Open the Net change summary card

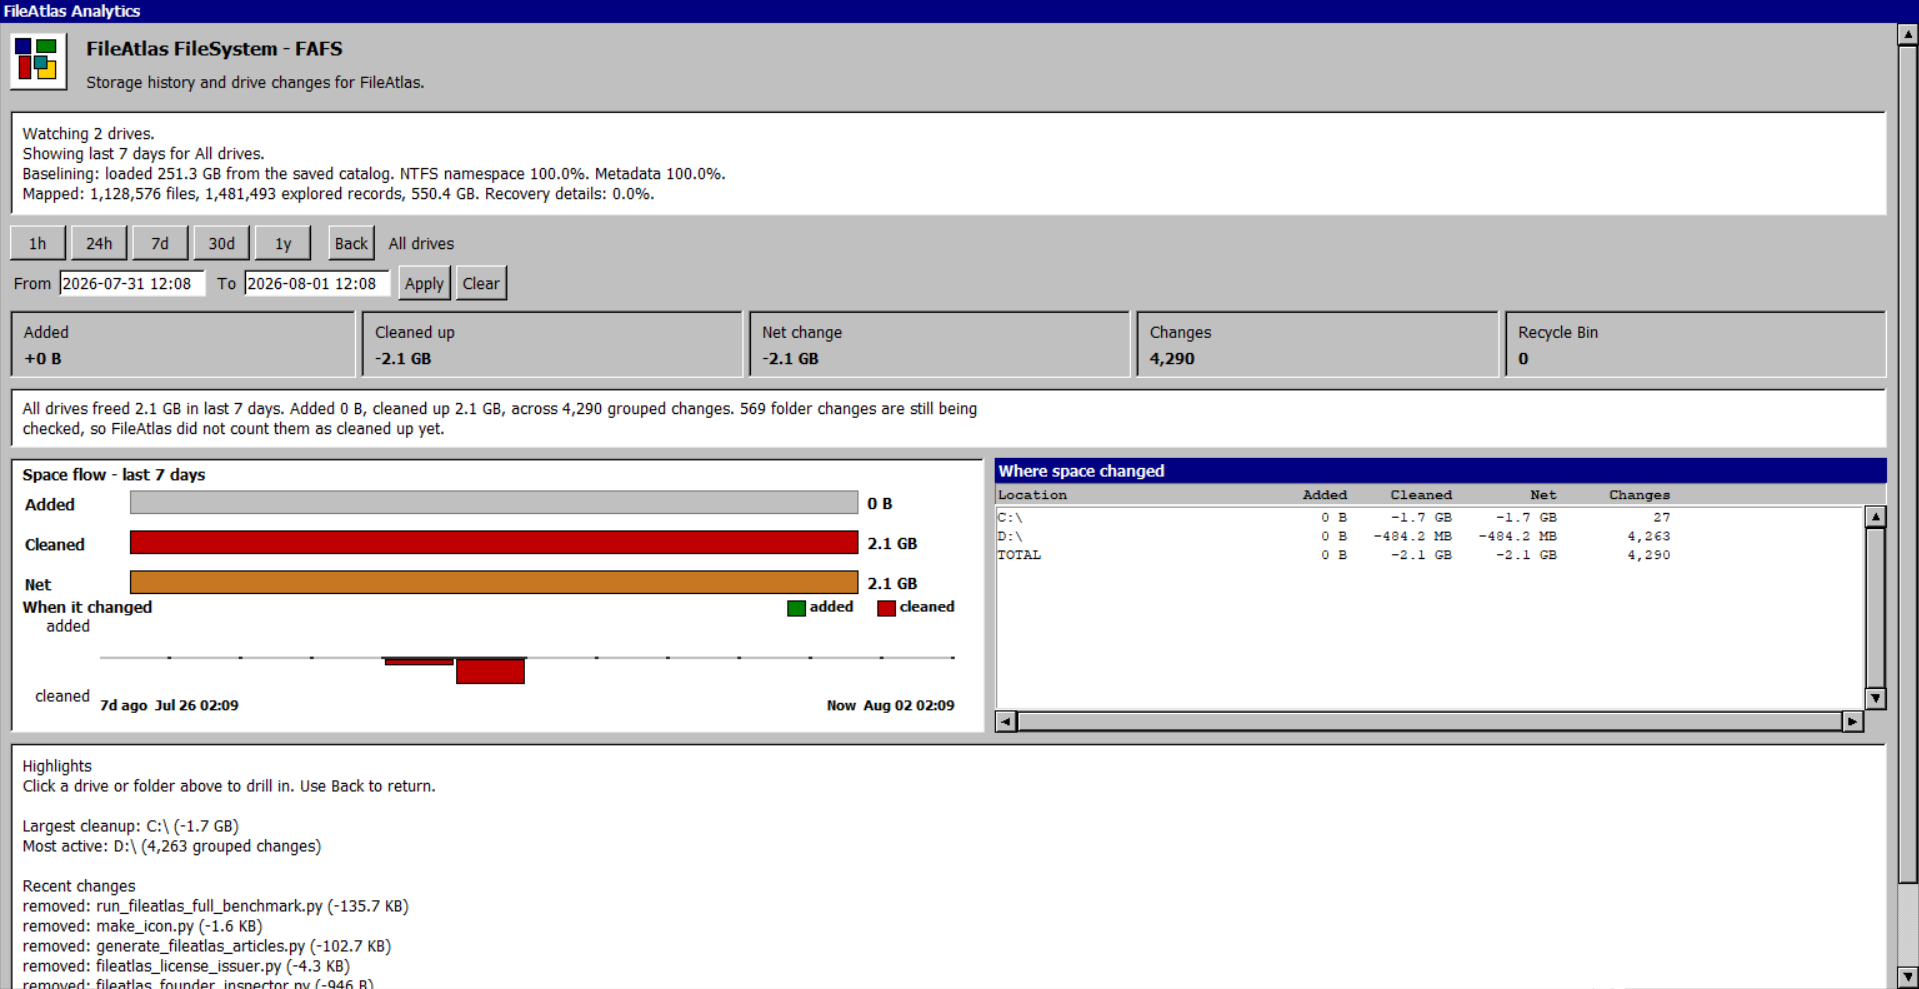[x=939, y=344]
